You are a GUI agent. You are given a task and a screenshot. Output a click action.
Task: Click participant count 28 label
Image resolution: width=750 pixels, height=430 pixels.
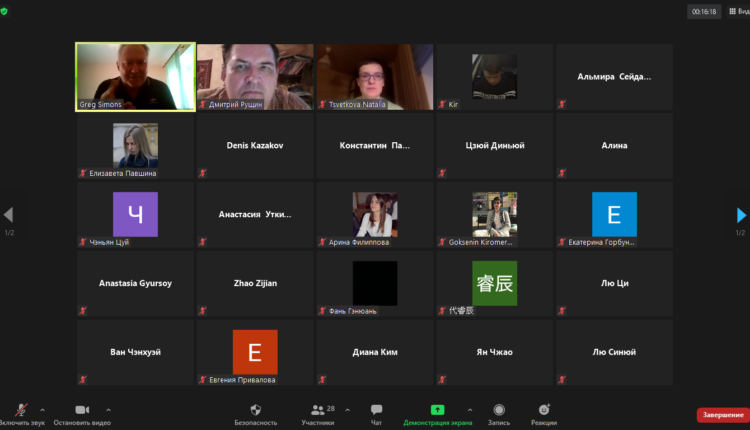point(331,408)
